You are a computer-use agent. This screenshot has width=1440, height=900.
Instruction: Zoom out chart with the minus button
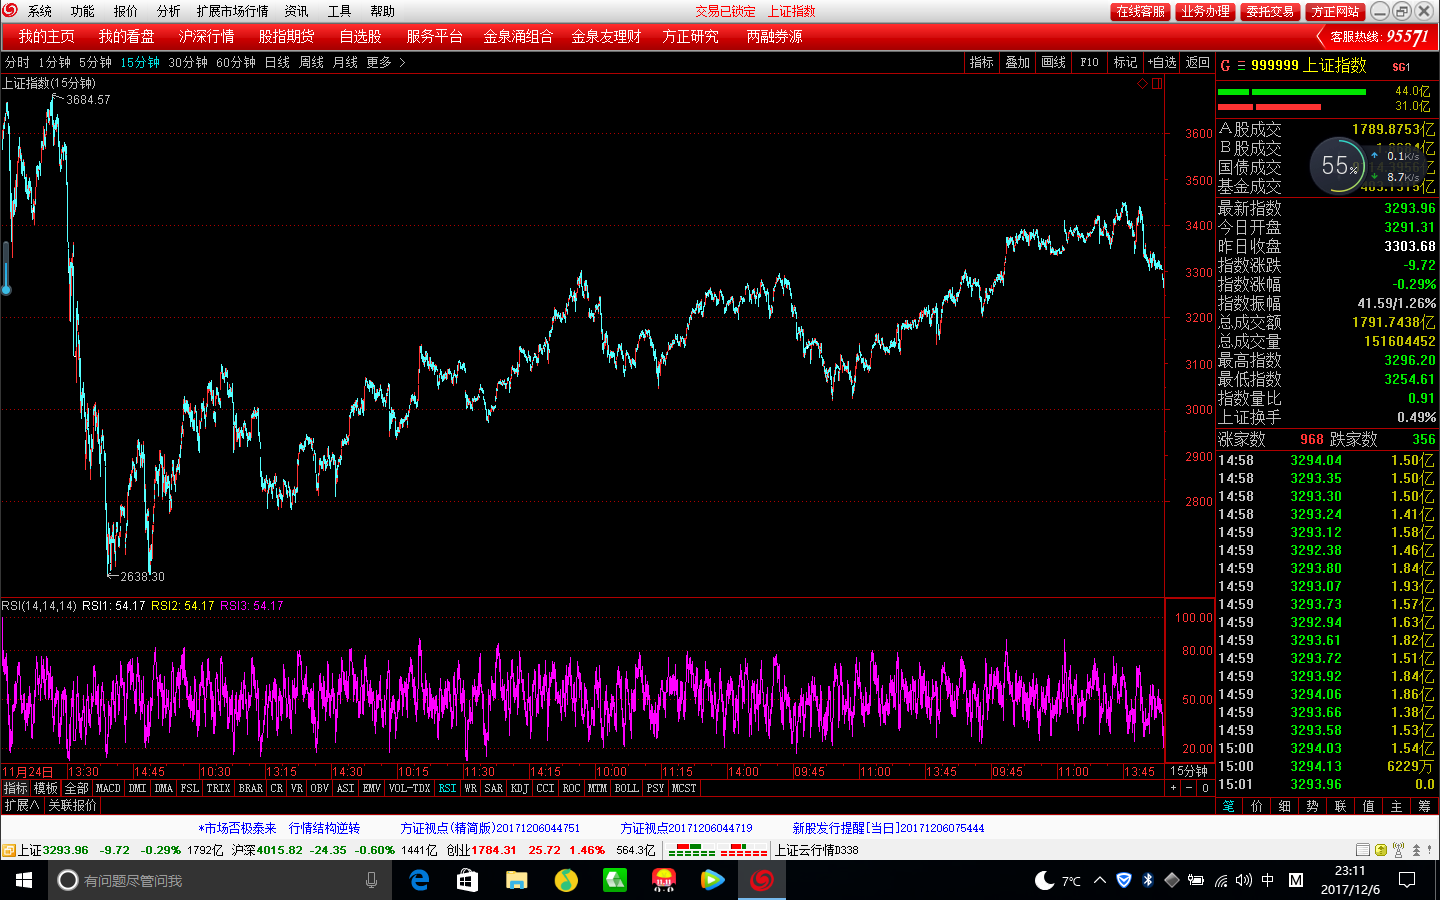pos(1189,788)
